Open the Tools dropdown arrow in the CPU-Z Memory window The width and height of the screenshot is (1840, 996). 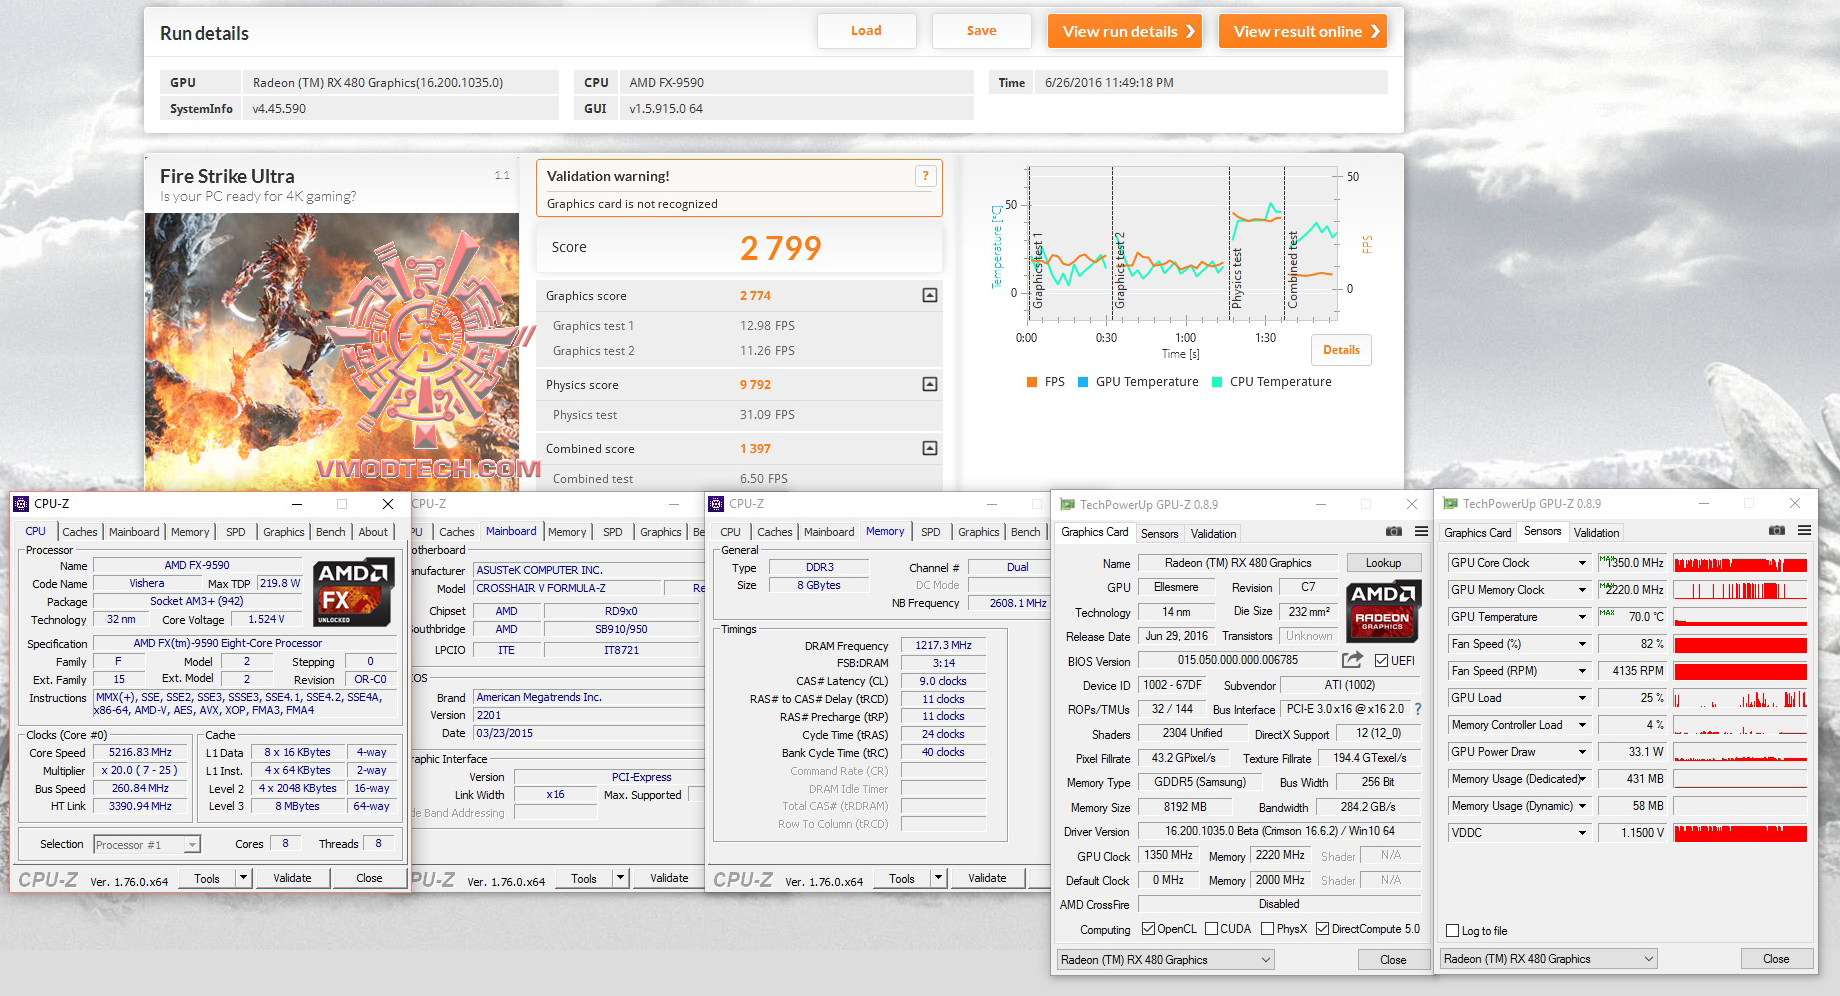click(938, 878)
